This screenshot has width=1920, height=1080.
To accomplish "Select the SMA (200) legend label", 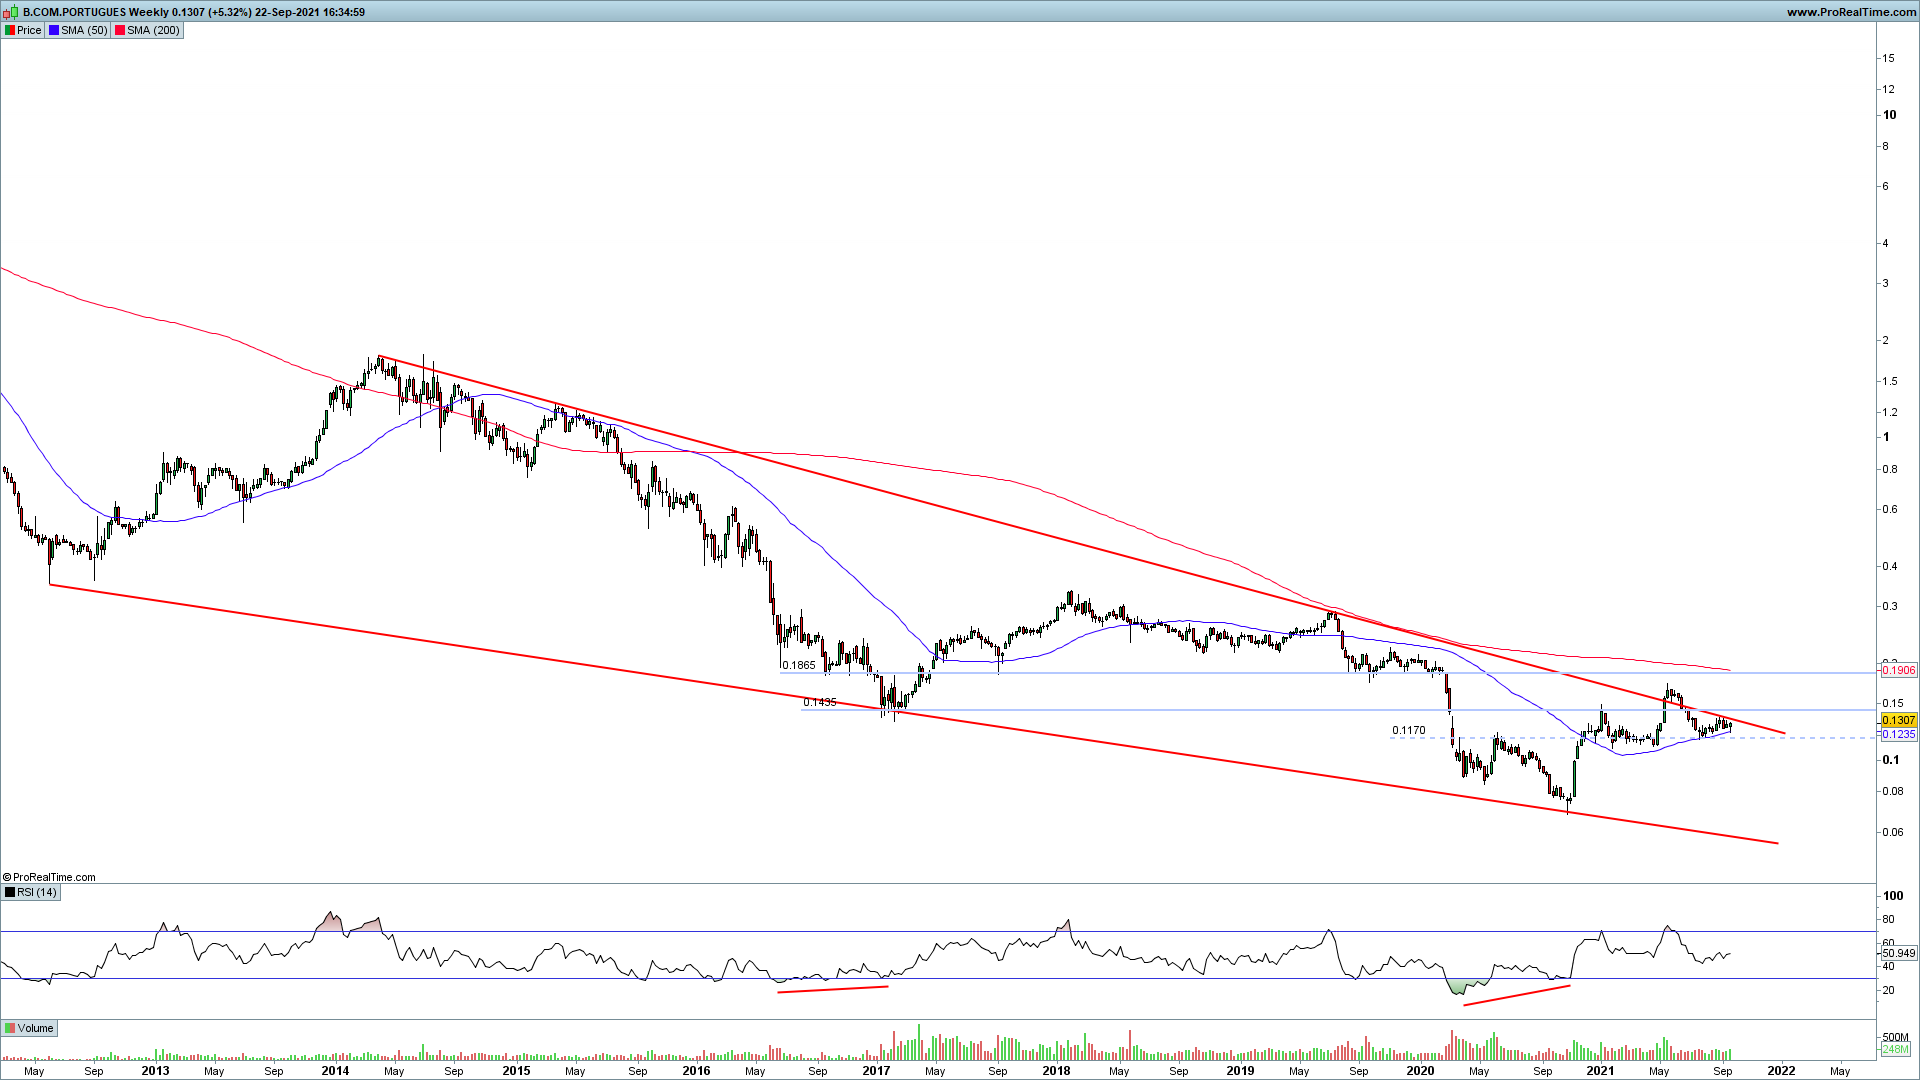I will [x=153, y=30].
